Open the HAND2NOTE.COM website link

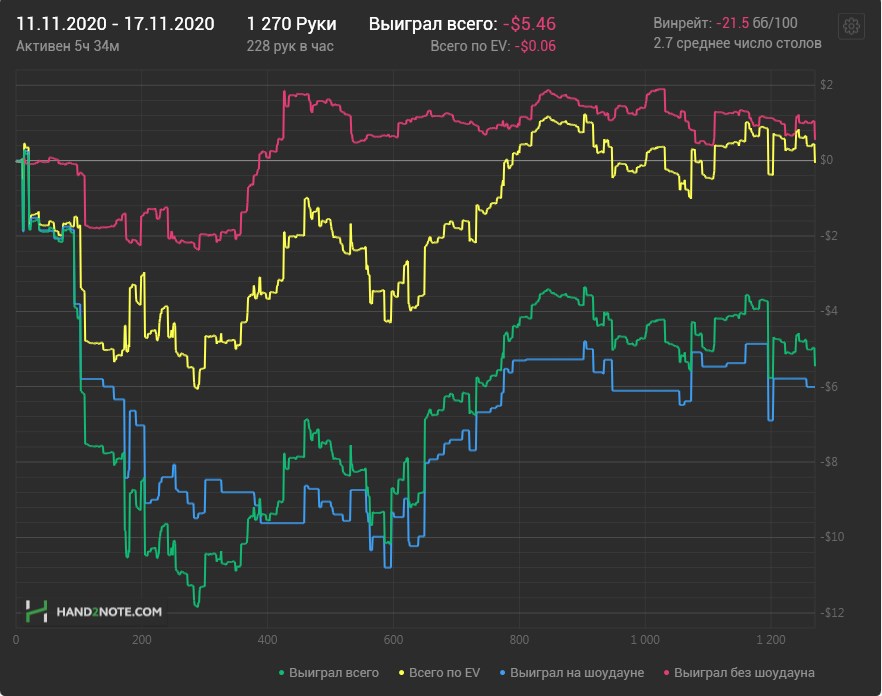coord(109,610)
